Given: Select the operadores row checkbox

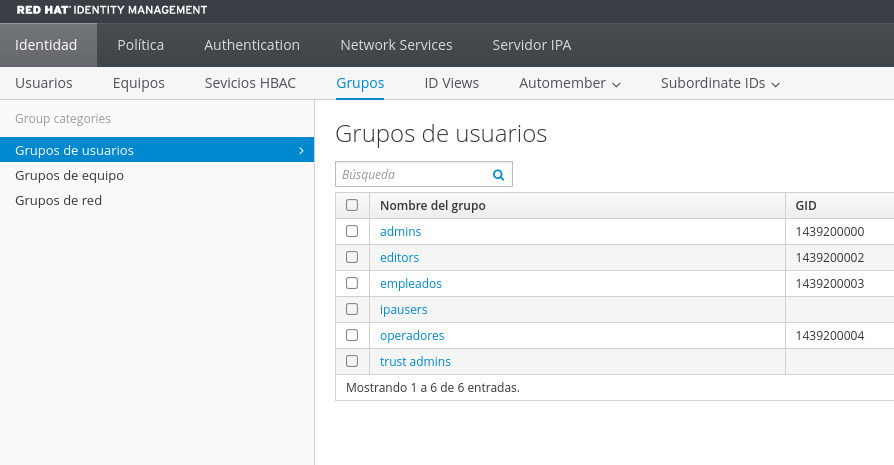Looking at the screenshot, I should (x=352, y=335).
